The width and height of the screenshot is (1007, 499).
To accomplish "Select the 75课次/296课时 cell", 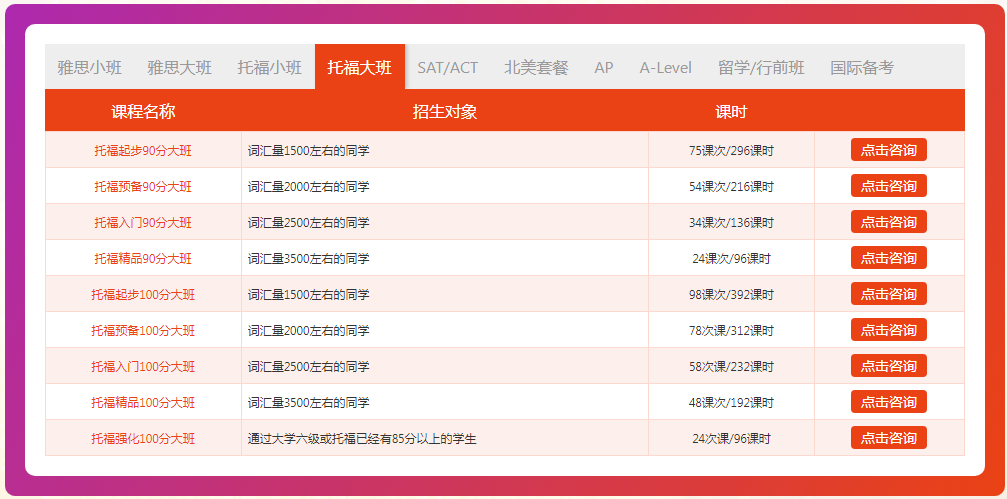I will [x=731, y=151].
